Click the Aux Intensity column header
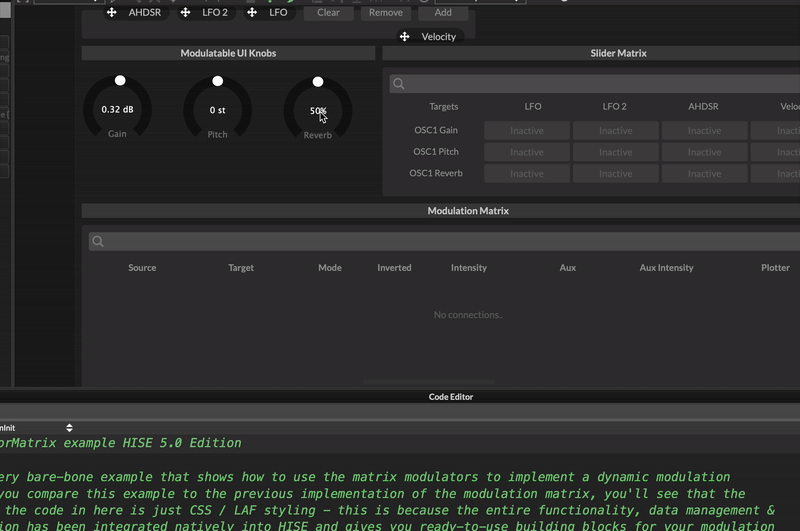 666,268
